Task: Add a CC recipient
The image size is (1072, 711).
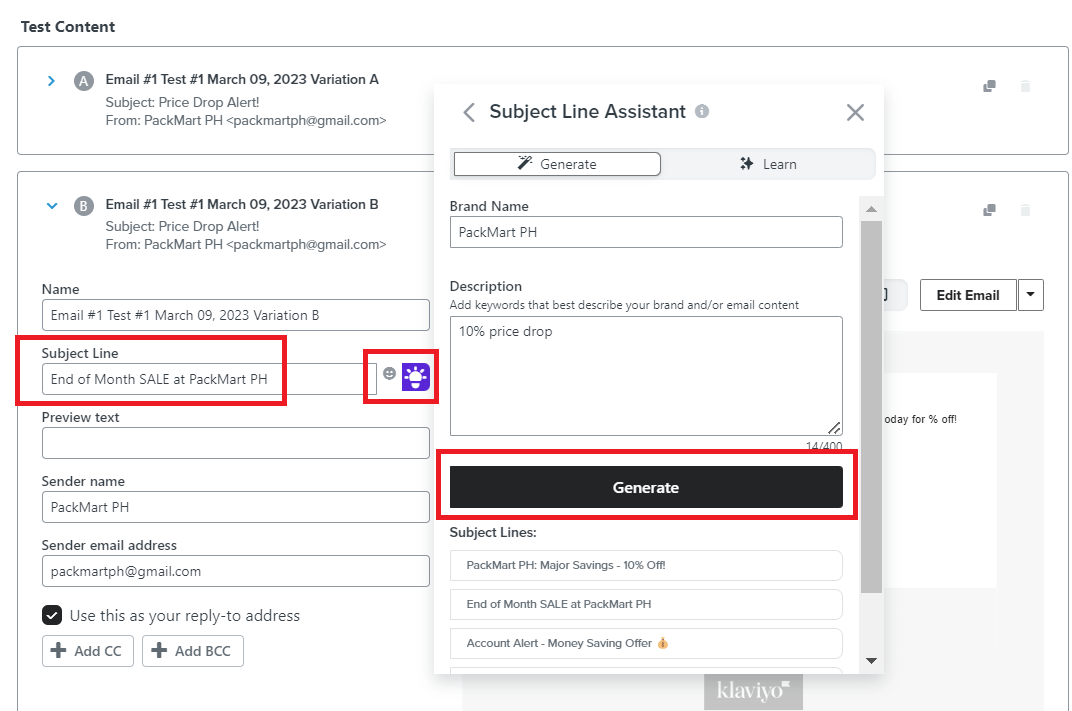Action: [88, 651]
